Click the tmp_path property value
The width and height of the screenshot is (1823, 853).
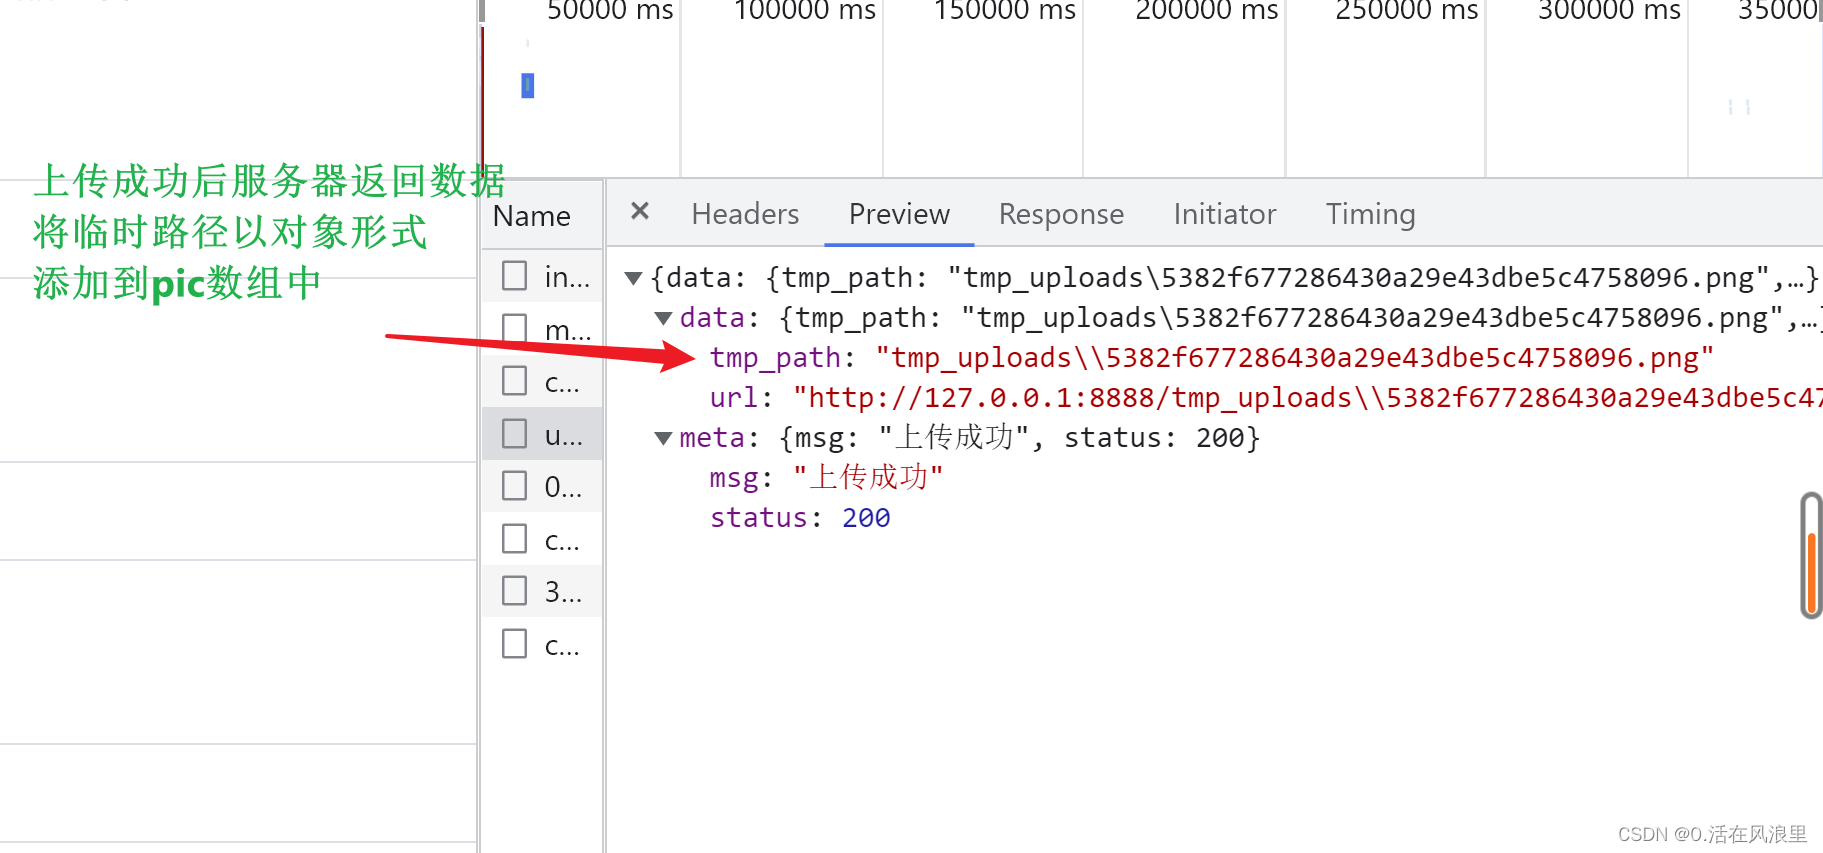pyautogui.click(x=1295, y=358)
